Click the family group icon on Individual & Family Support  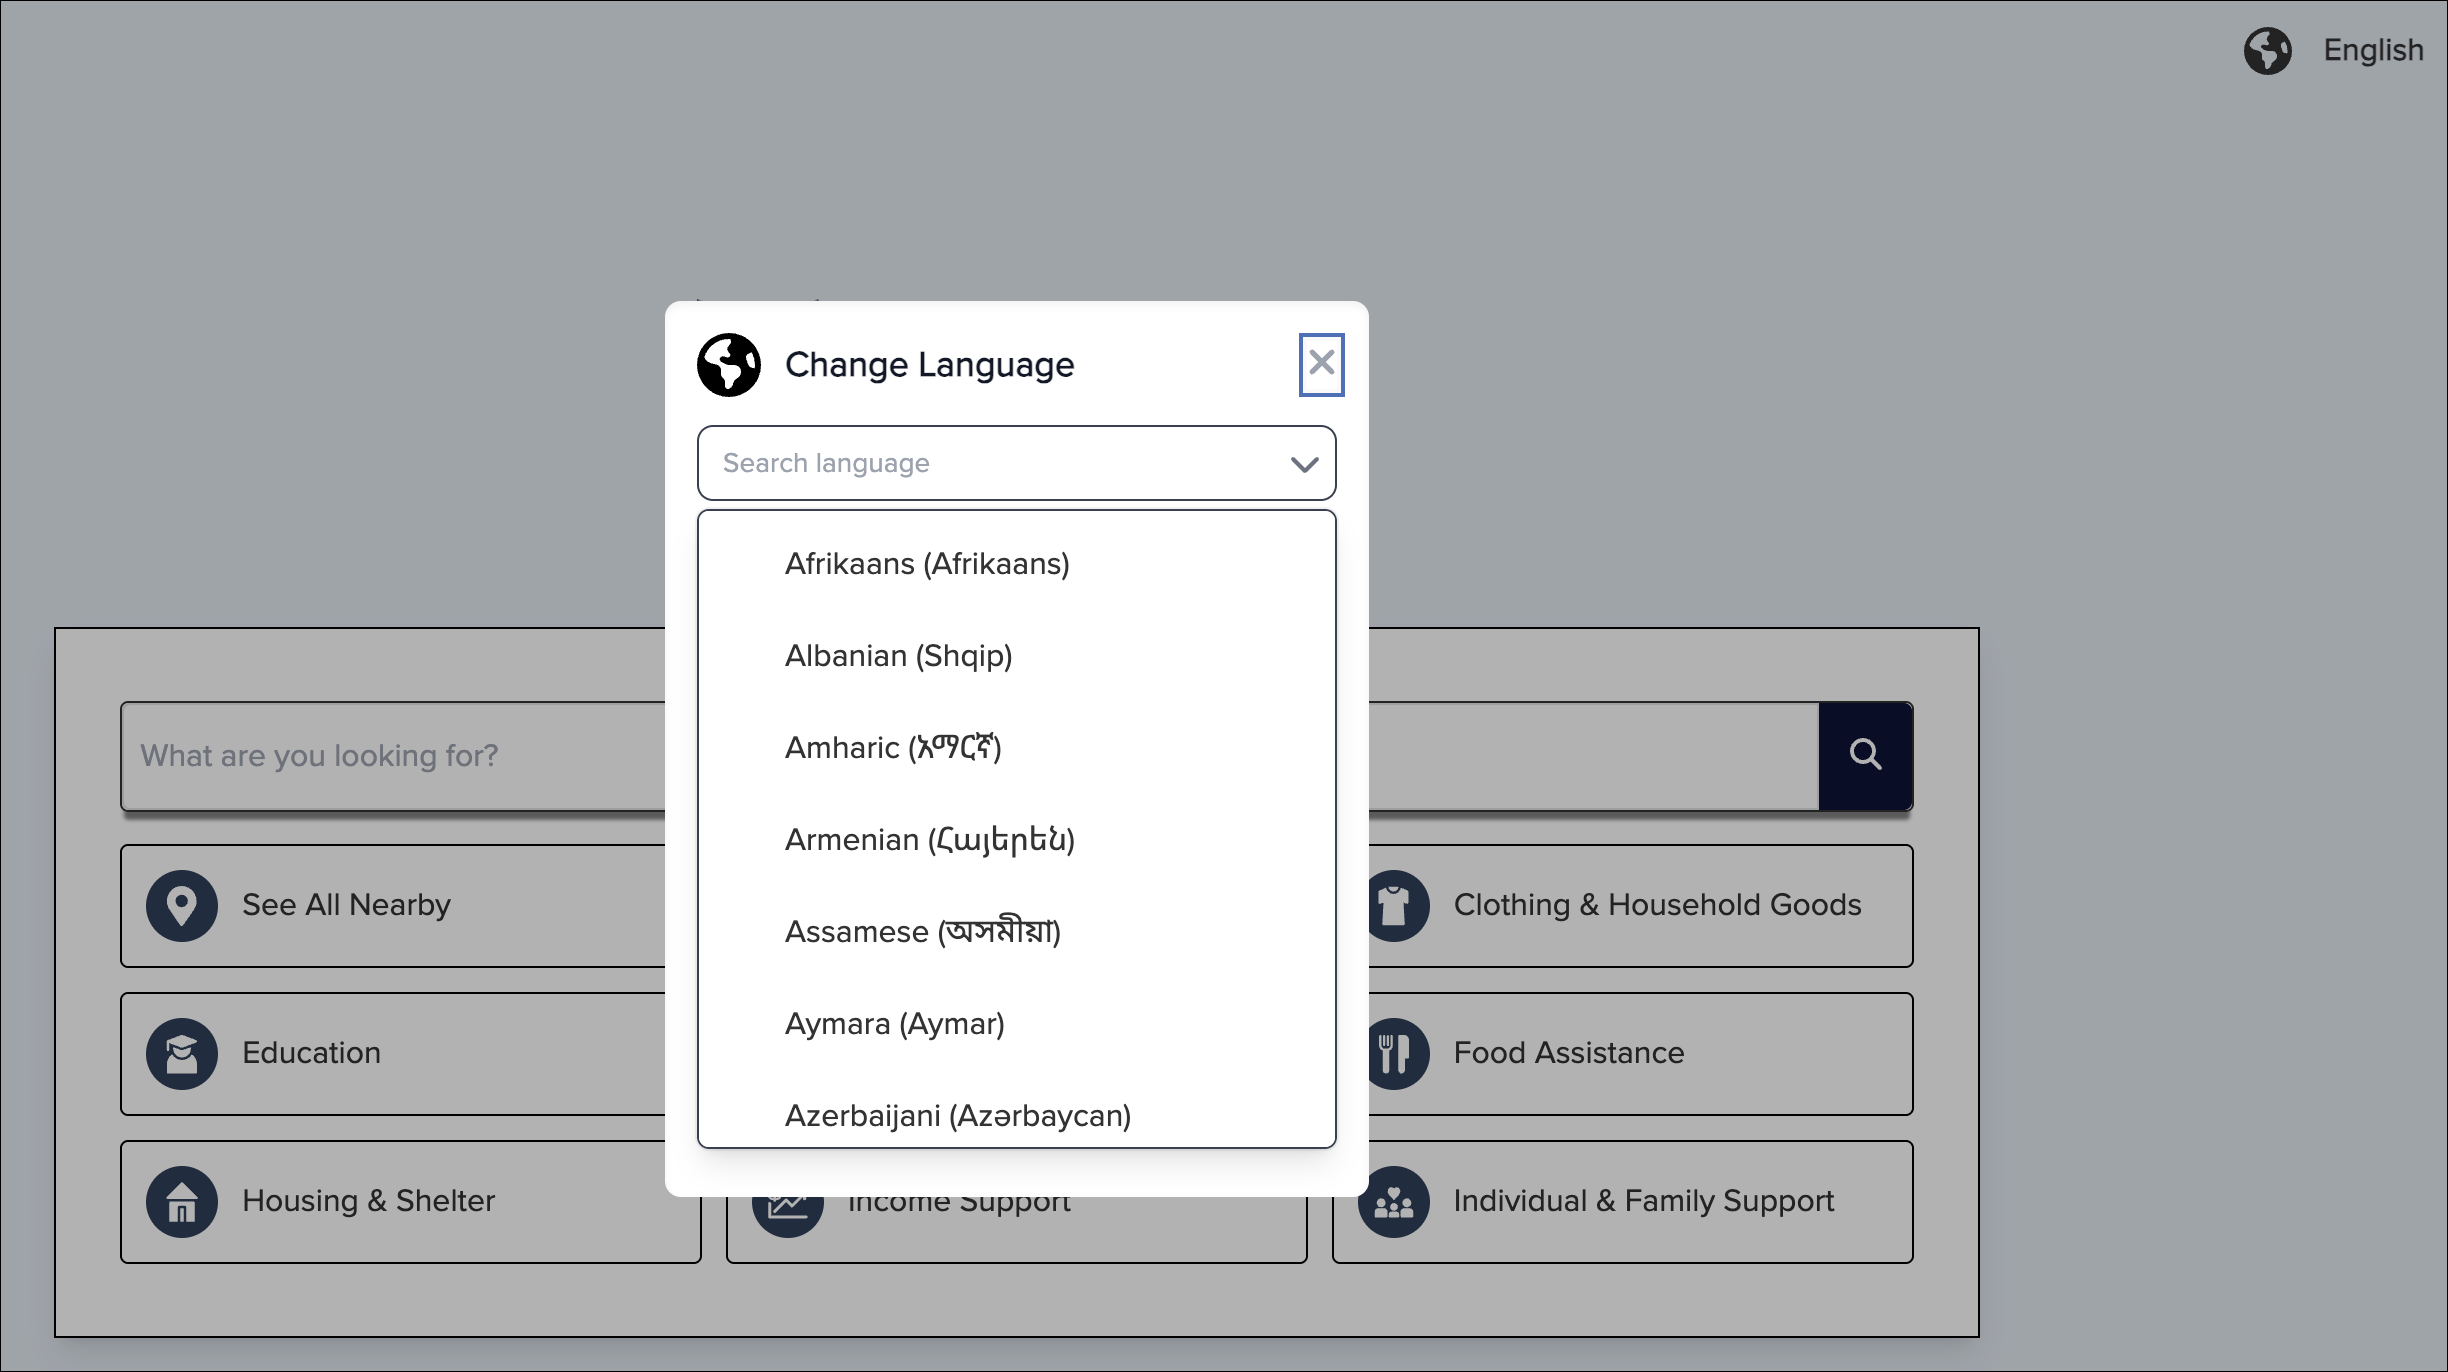tap(1396, 1201)
